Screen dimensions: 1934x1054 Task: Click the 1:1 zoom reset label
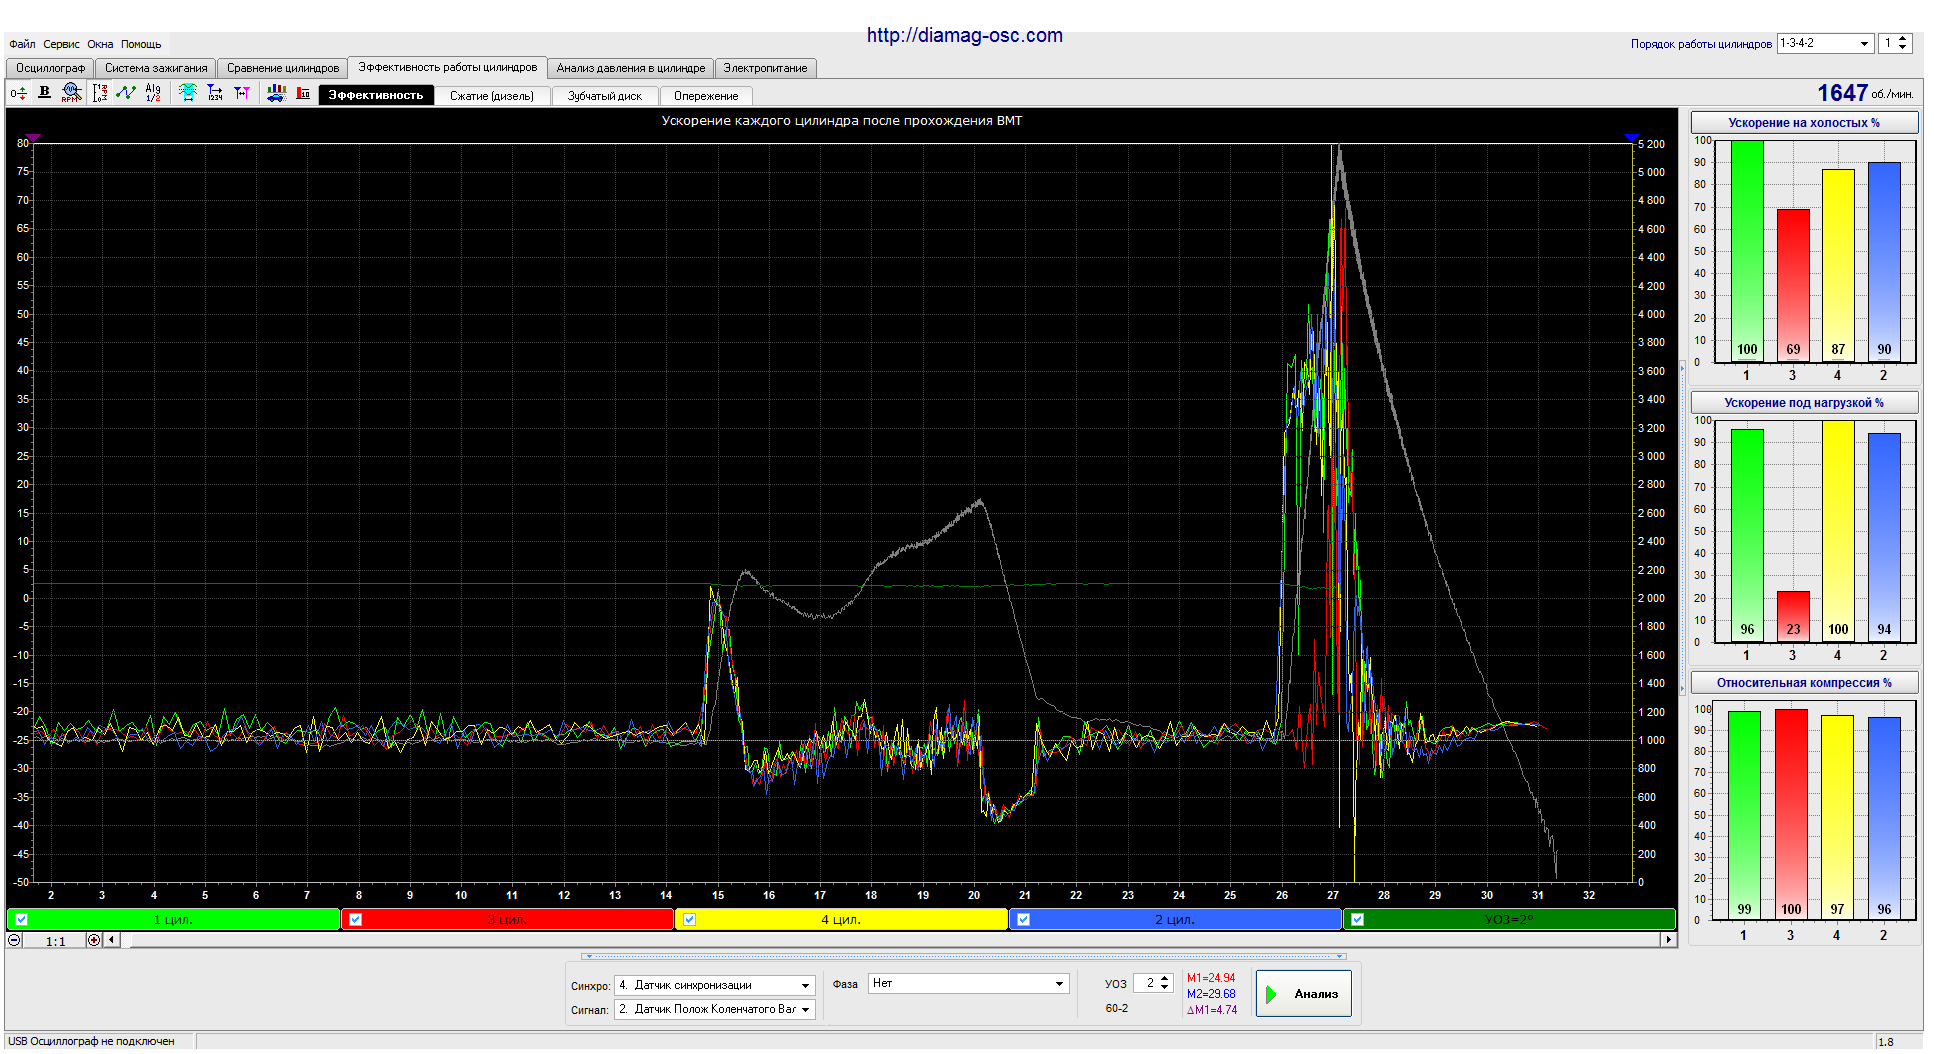[x=56, y=941]
